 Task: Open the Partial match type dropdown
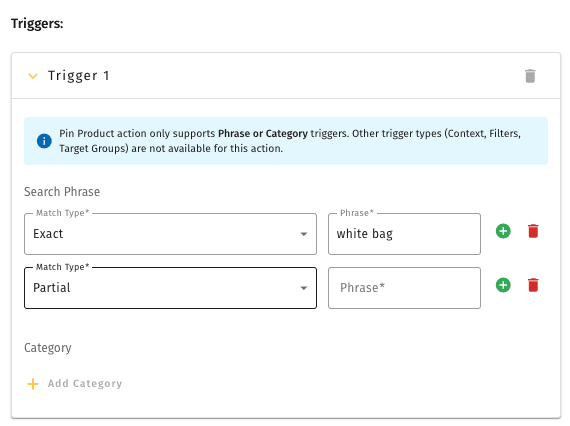coord(170,288)
